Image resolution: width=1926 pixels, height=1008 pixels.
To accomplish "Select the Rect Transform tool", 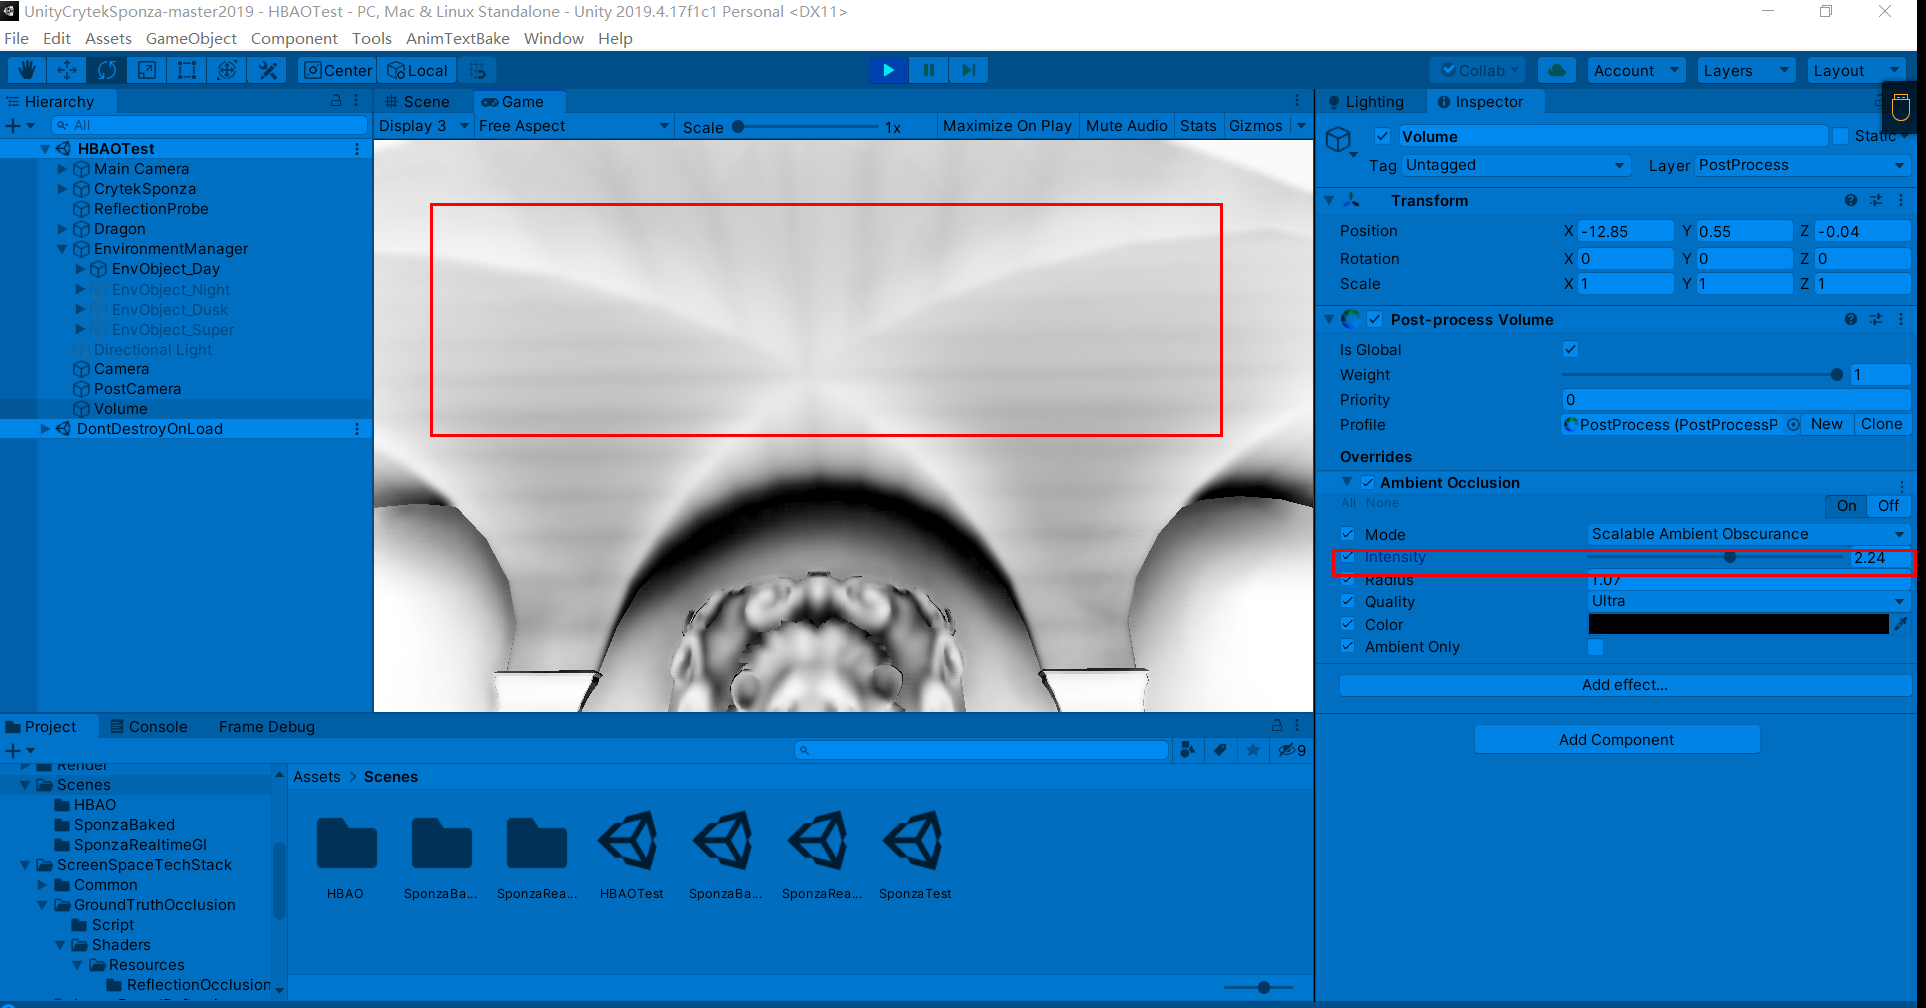I will click(x=187, y=70).
